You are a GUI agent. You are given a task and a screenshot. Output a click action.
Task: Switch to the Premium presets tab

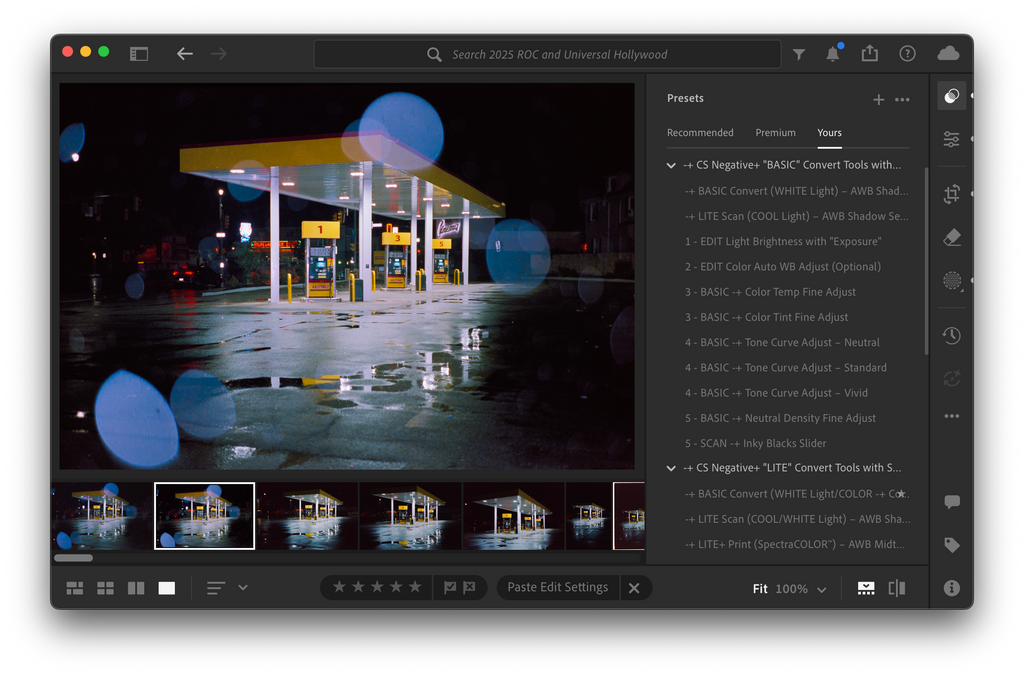point(775,132)
